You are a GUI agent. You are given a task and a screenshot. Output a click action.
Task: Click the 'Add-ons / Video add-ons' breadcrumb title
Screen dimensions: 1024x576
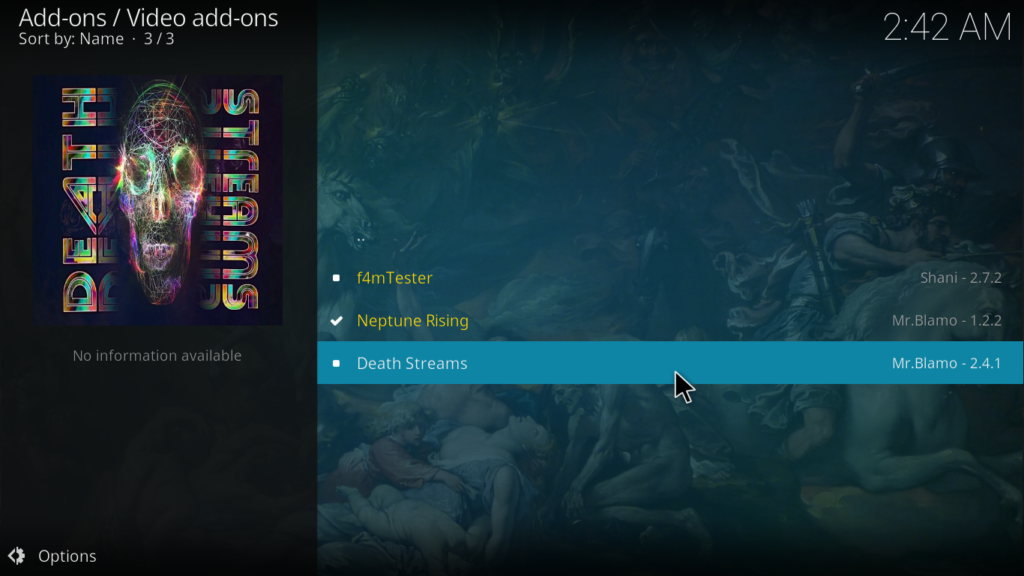click(148, 18)
